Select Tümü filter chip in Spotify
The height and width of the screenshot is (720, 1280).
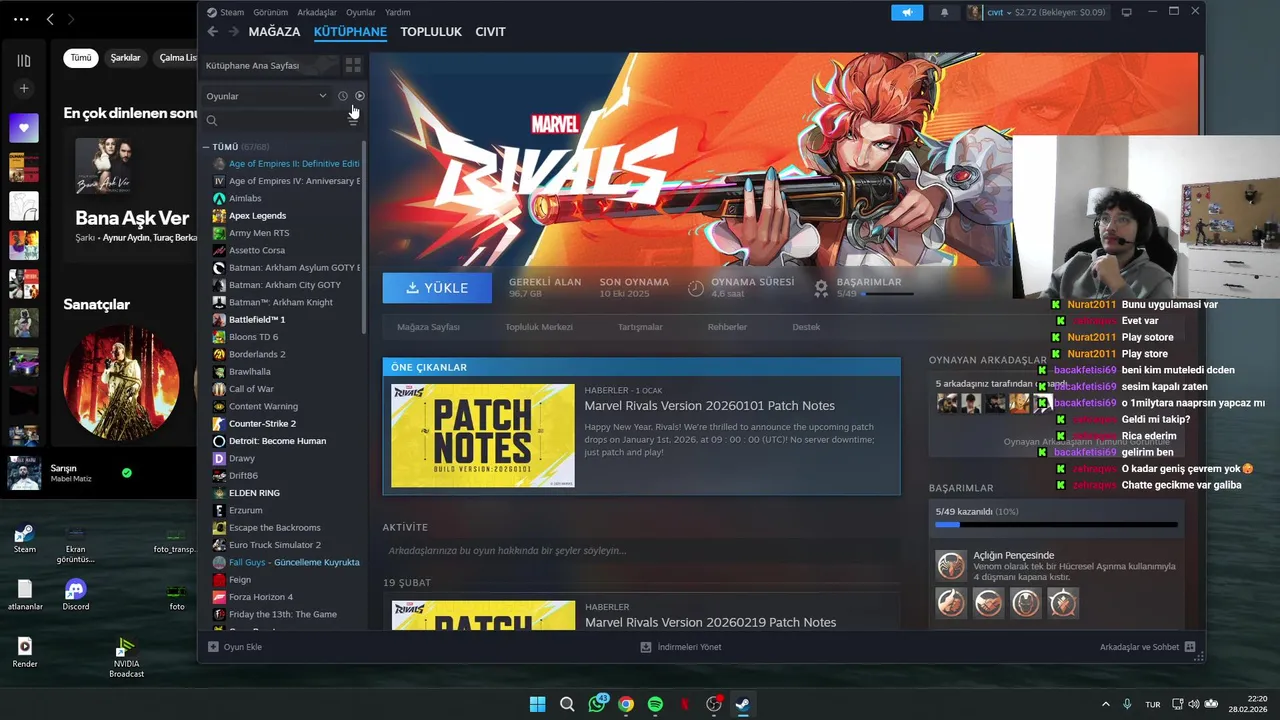81,58
